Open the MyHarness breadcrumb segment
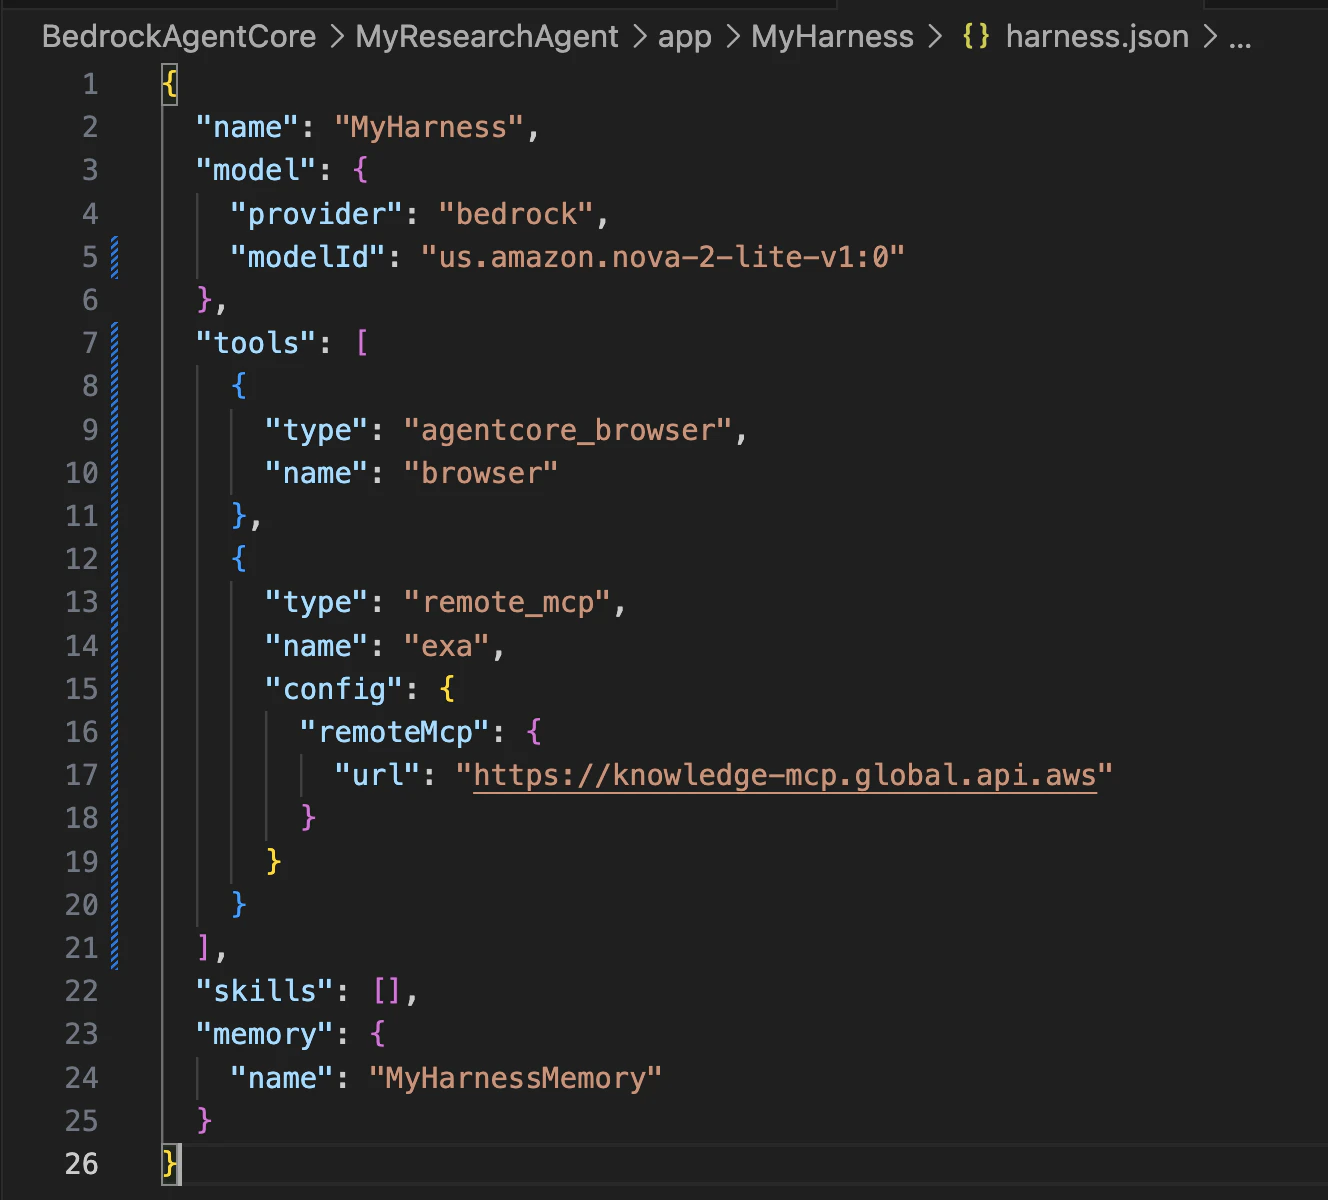 [832, 37]
